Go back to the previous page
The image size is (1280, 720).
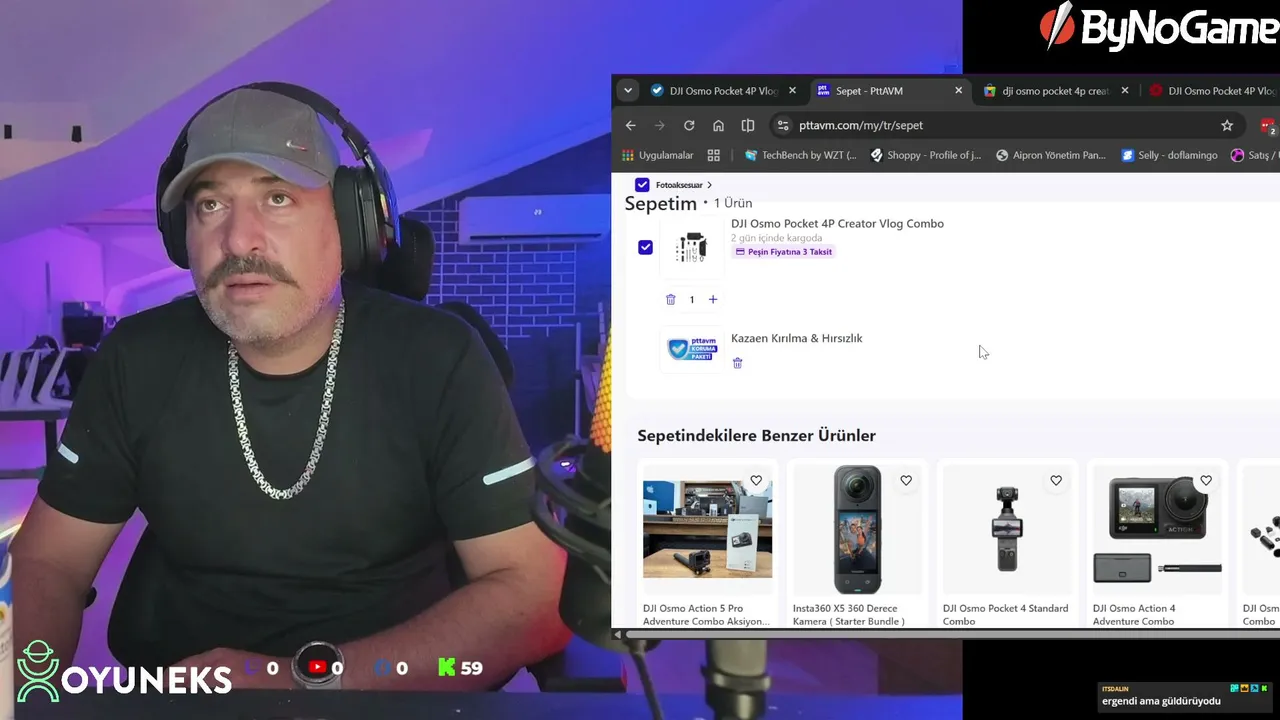pyautogui.click(x=630, y=125)
